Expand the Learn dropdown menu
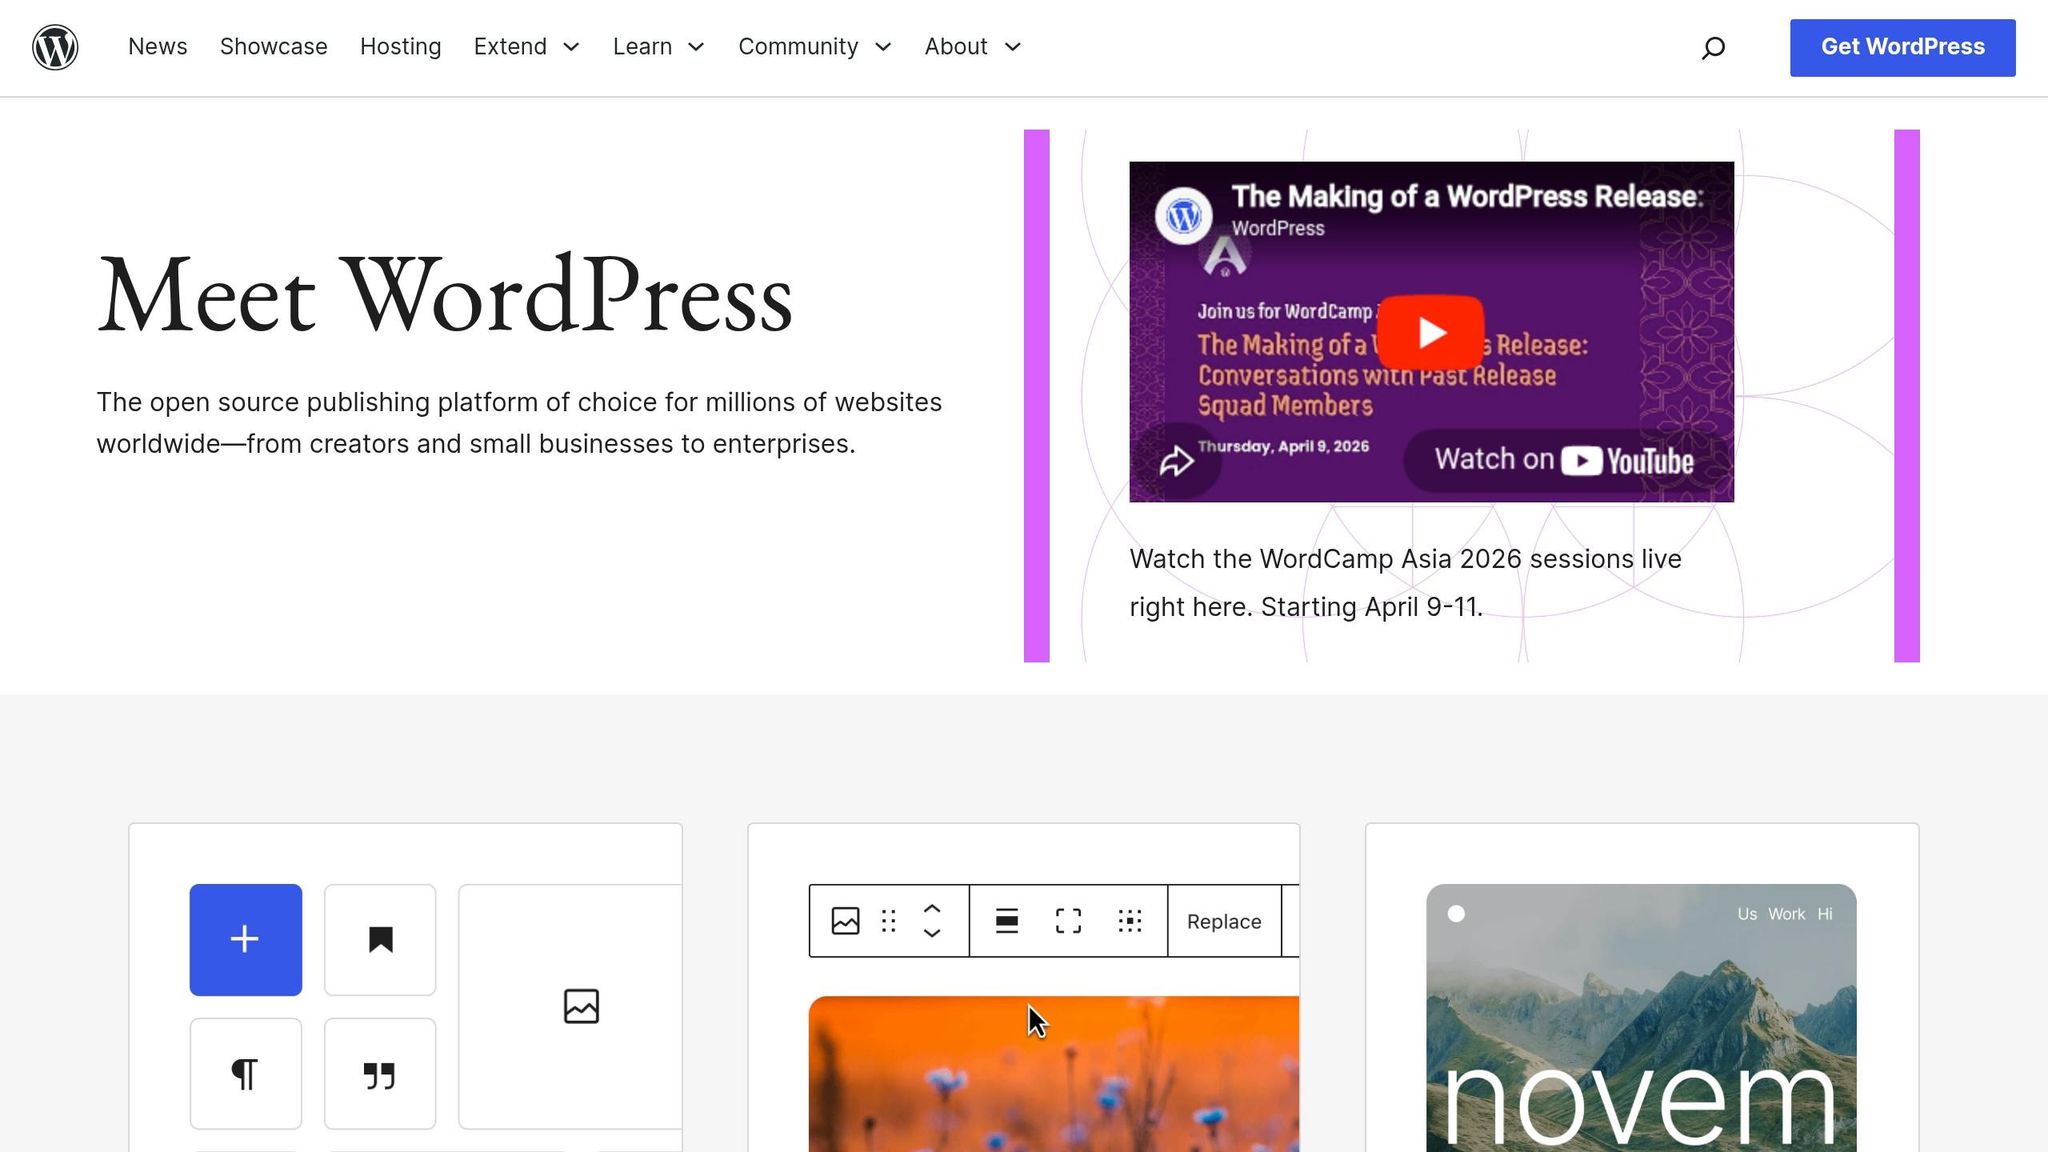Viewport: 2048px width, 1152px height. (x=659, y=47)
